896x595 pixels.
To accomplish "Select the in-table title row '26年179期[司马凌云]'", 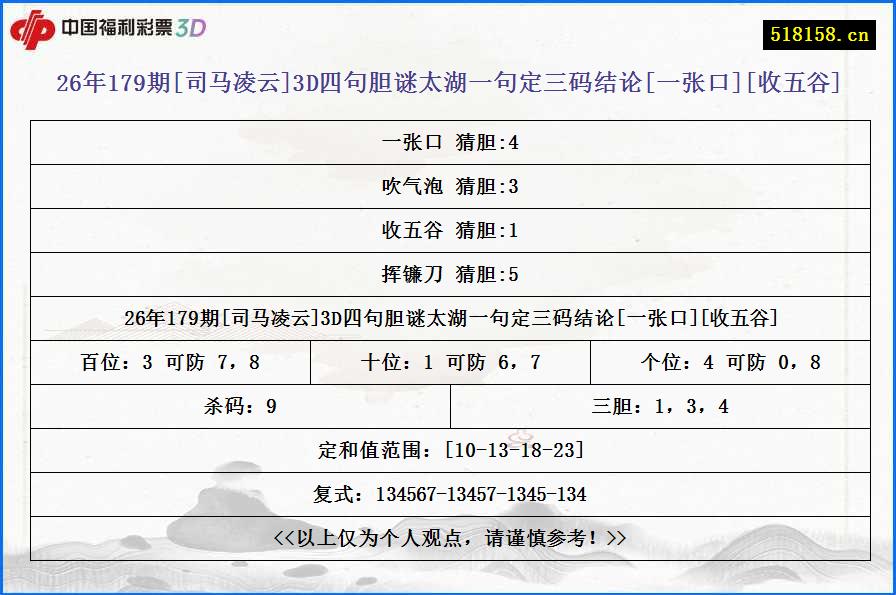I will [x=450, y=318].
